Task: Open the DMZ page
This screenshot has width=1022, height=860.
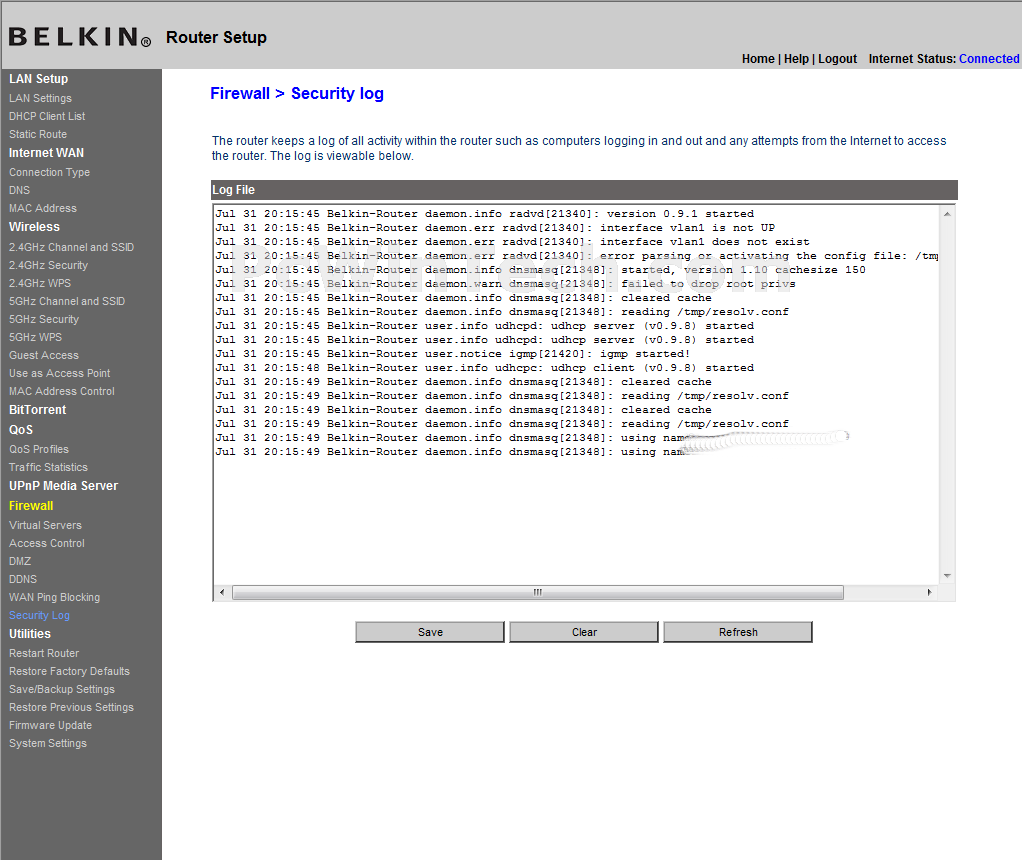Action: point(20,561)
